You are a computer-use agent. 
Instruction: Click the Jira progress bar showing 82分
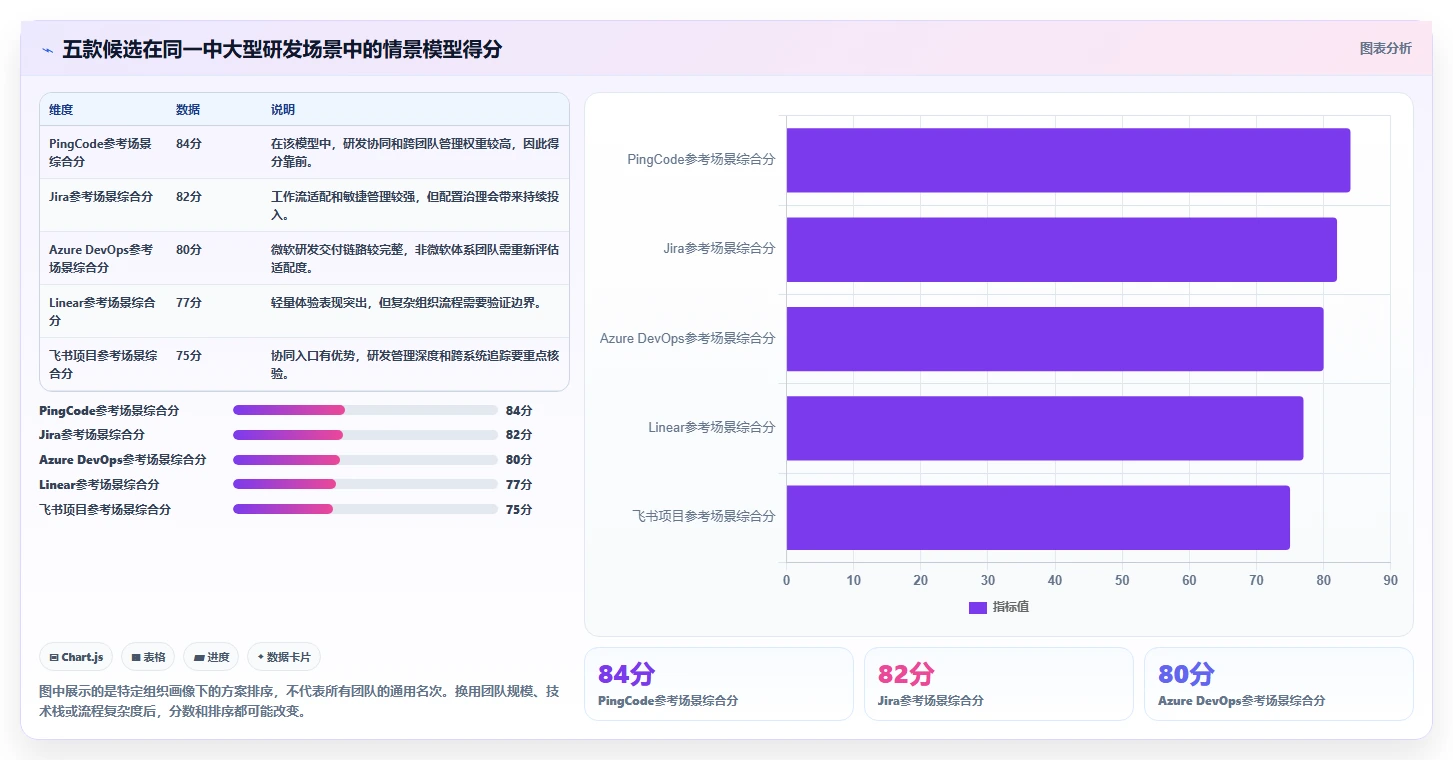click(365, 435)
